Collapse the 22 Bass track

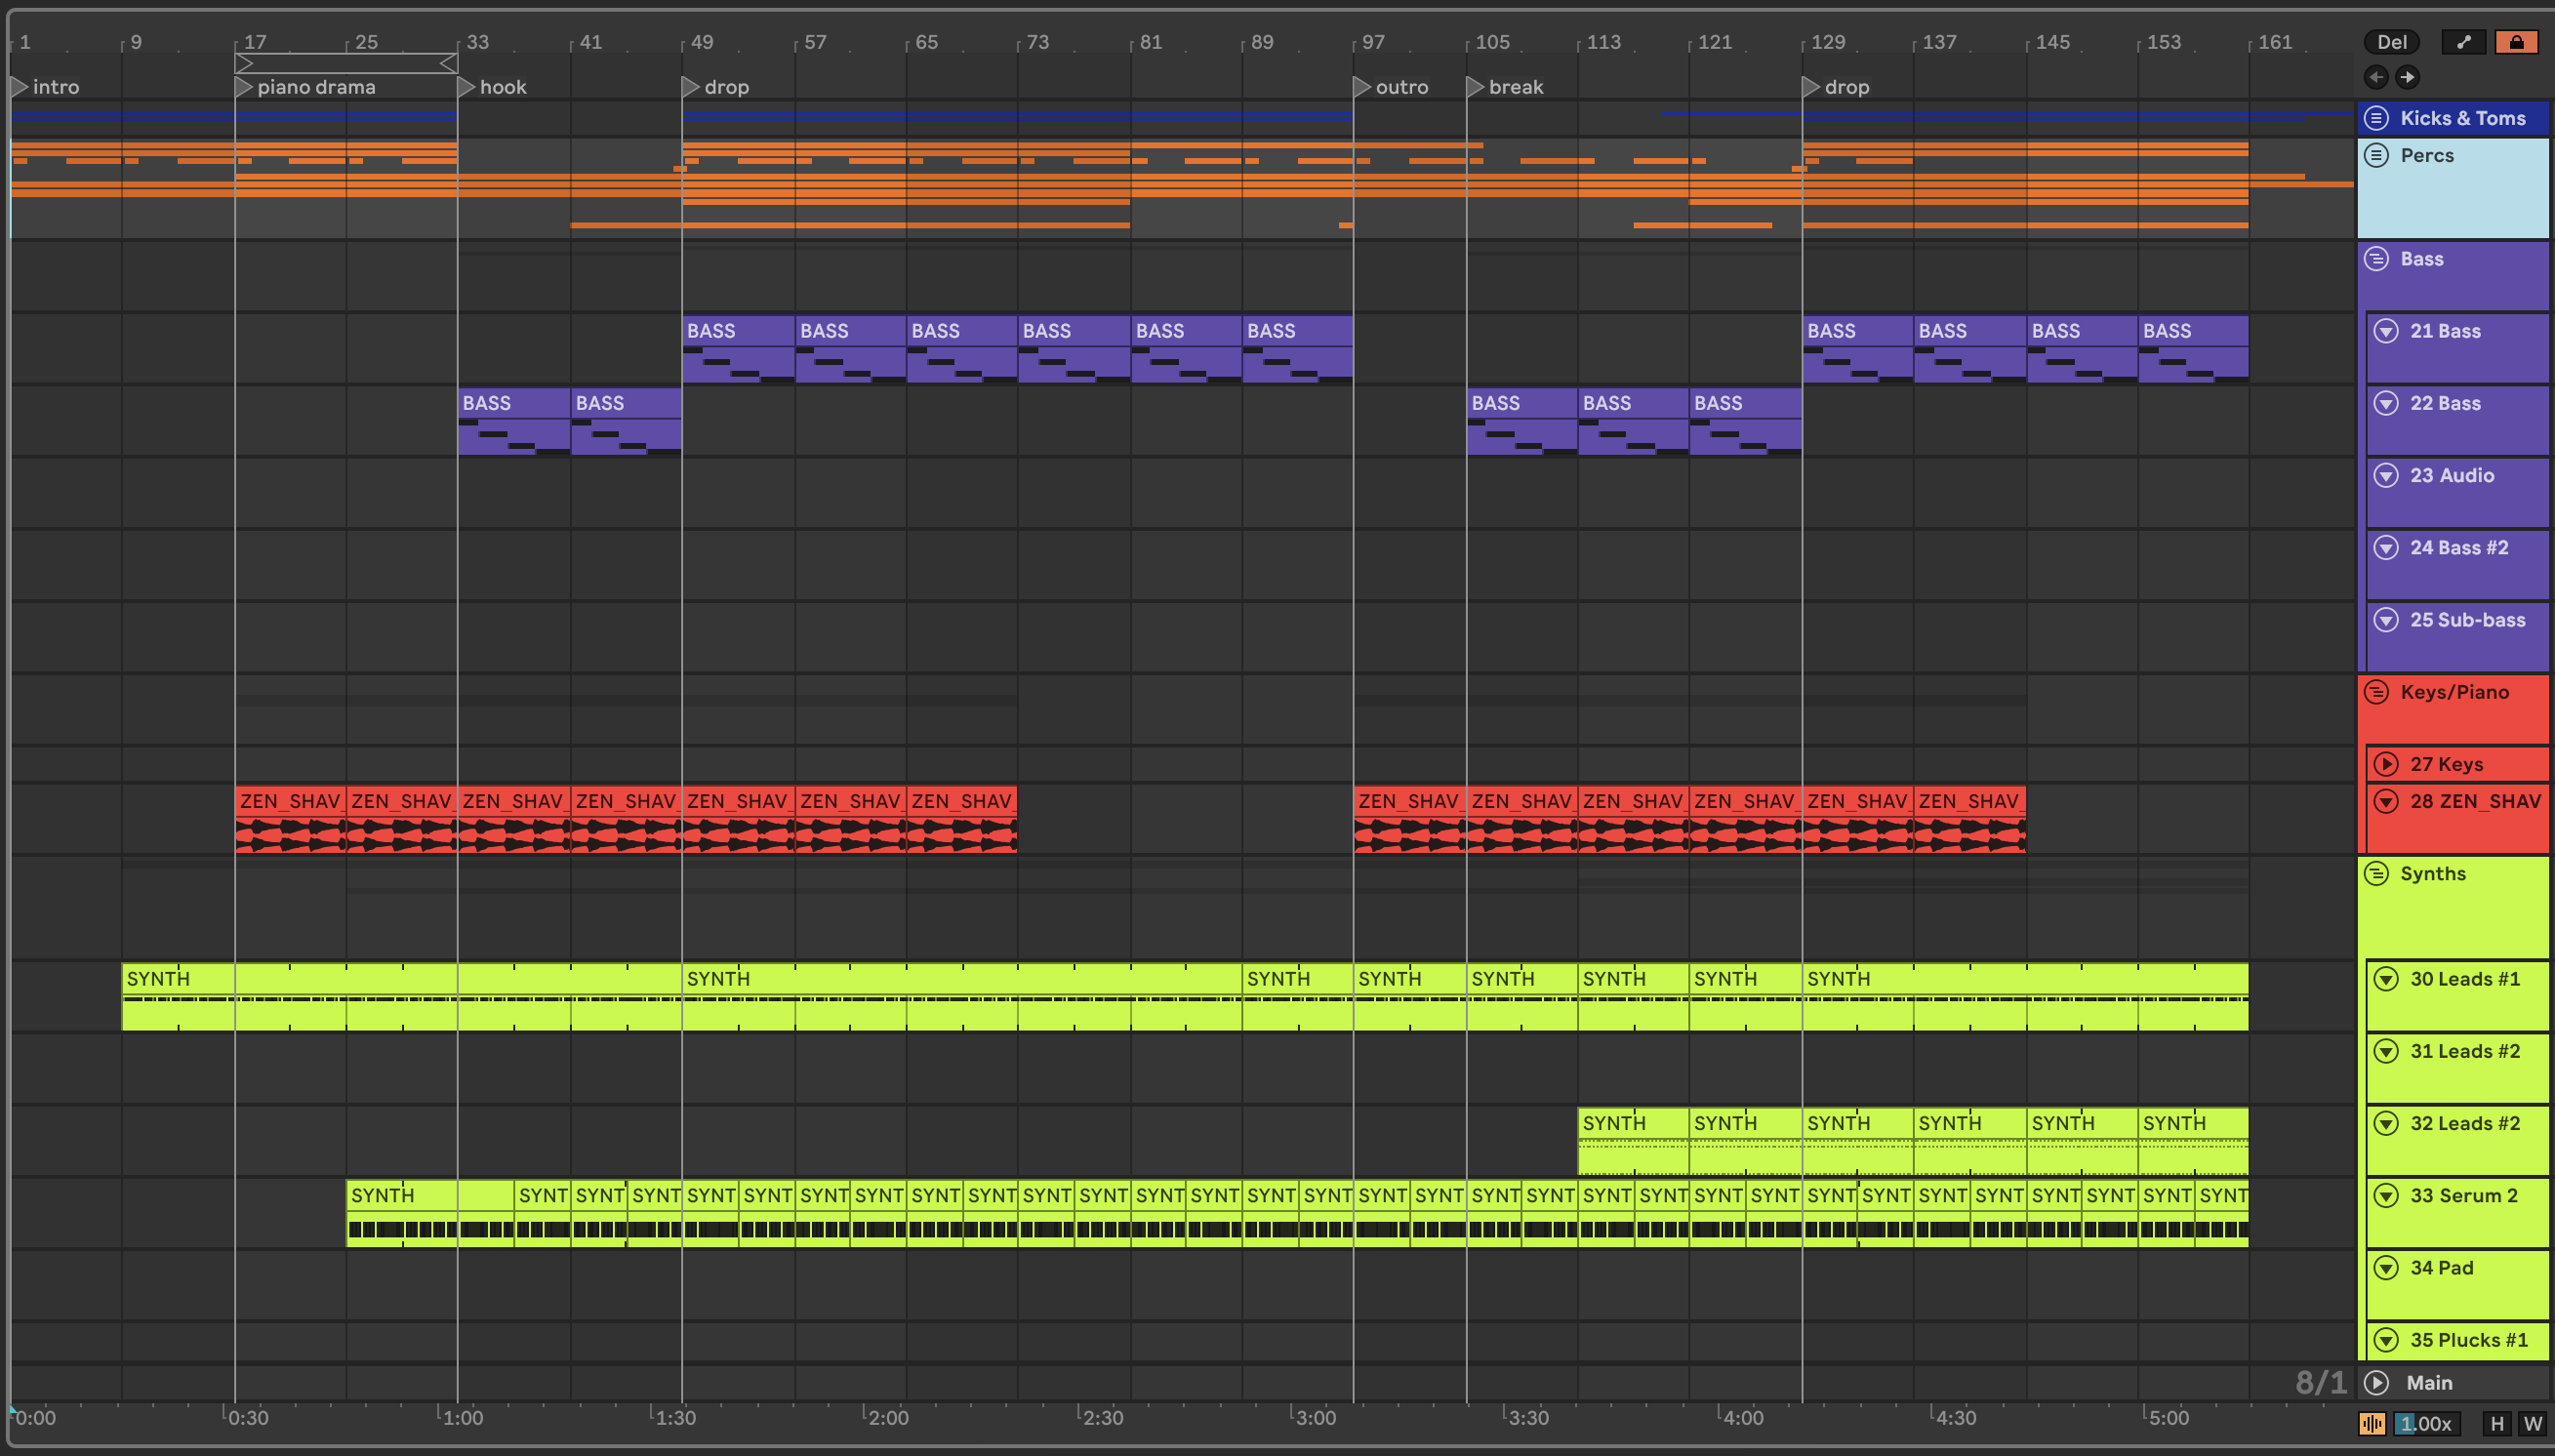2386,403
